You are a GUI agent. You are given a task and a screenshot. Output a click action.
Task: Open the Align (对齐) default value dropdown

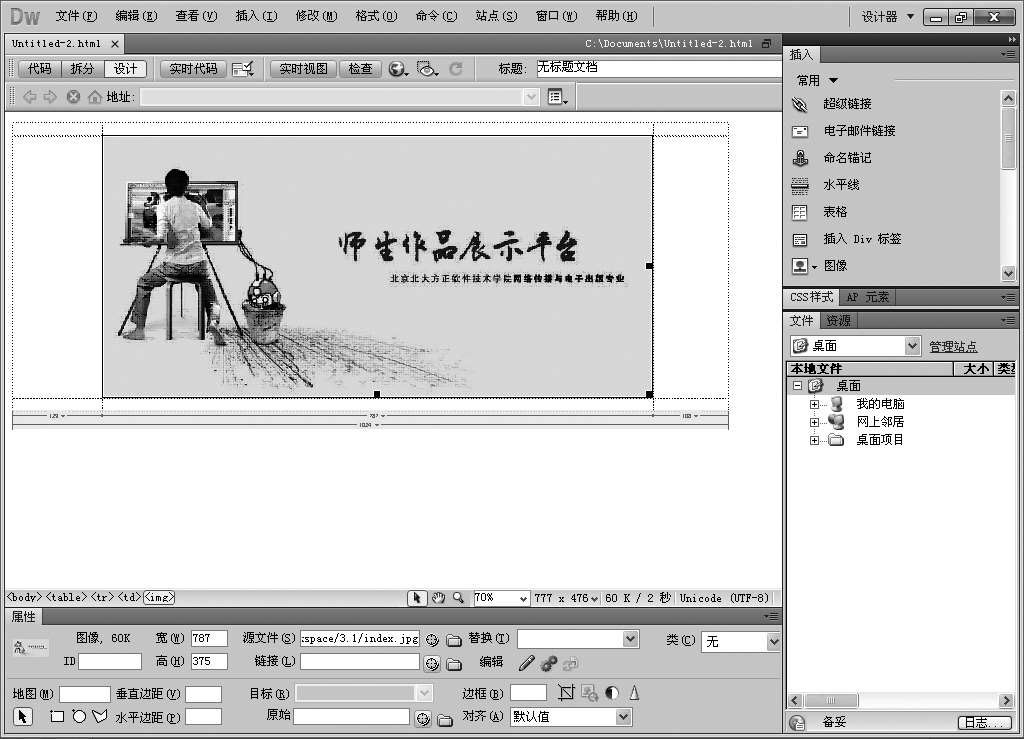tap(624, 717)
